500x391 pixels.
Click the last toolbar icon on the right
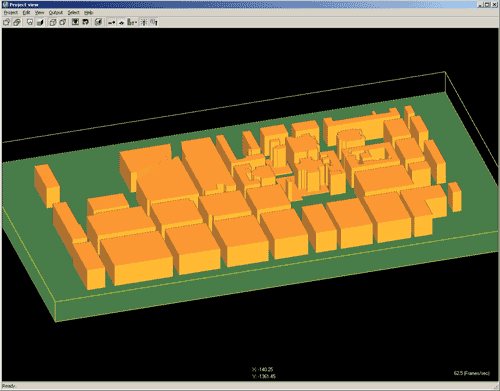154,22
